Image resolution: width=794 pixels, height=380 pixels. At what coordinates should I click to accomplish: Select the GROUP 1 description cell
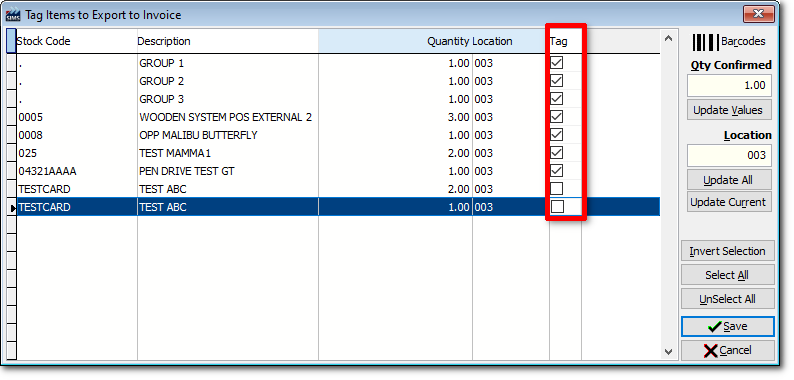(228, 63)
